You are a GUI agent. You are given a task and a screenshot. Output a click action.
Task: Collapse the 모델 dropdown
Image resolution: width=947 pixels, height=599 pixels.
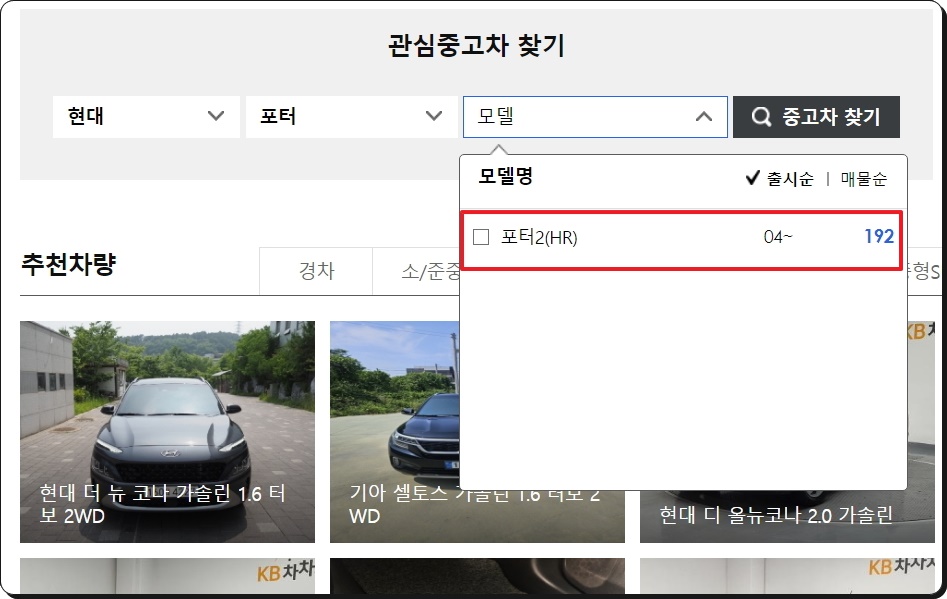[595, 117]
